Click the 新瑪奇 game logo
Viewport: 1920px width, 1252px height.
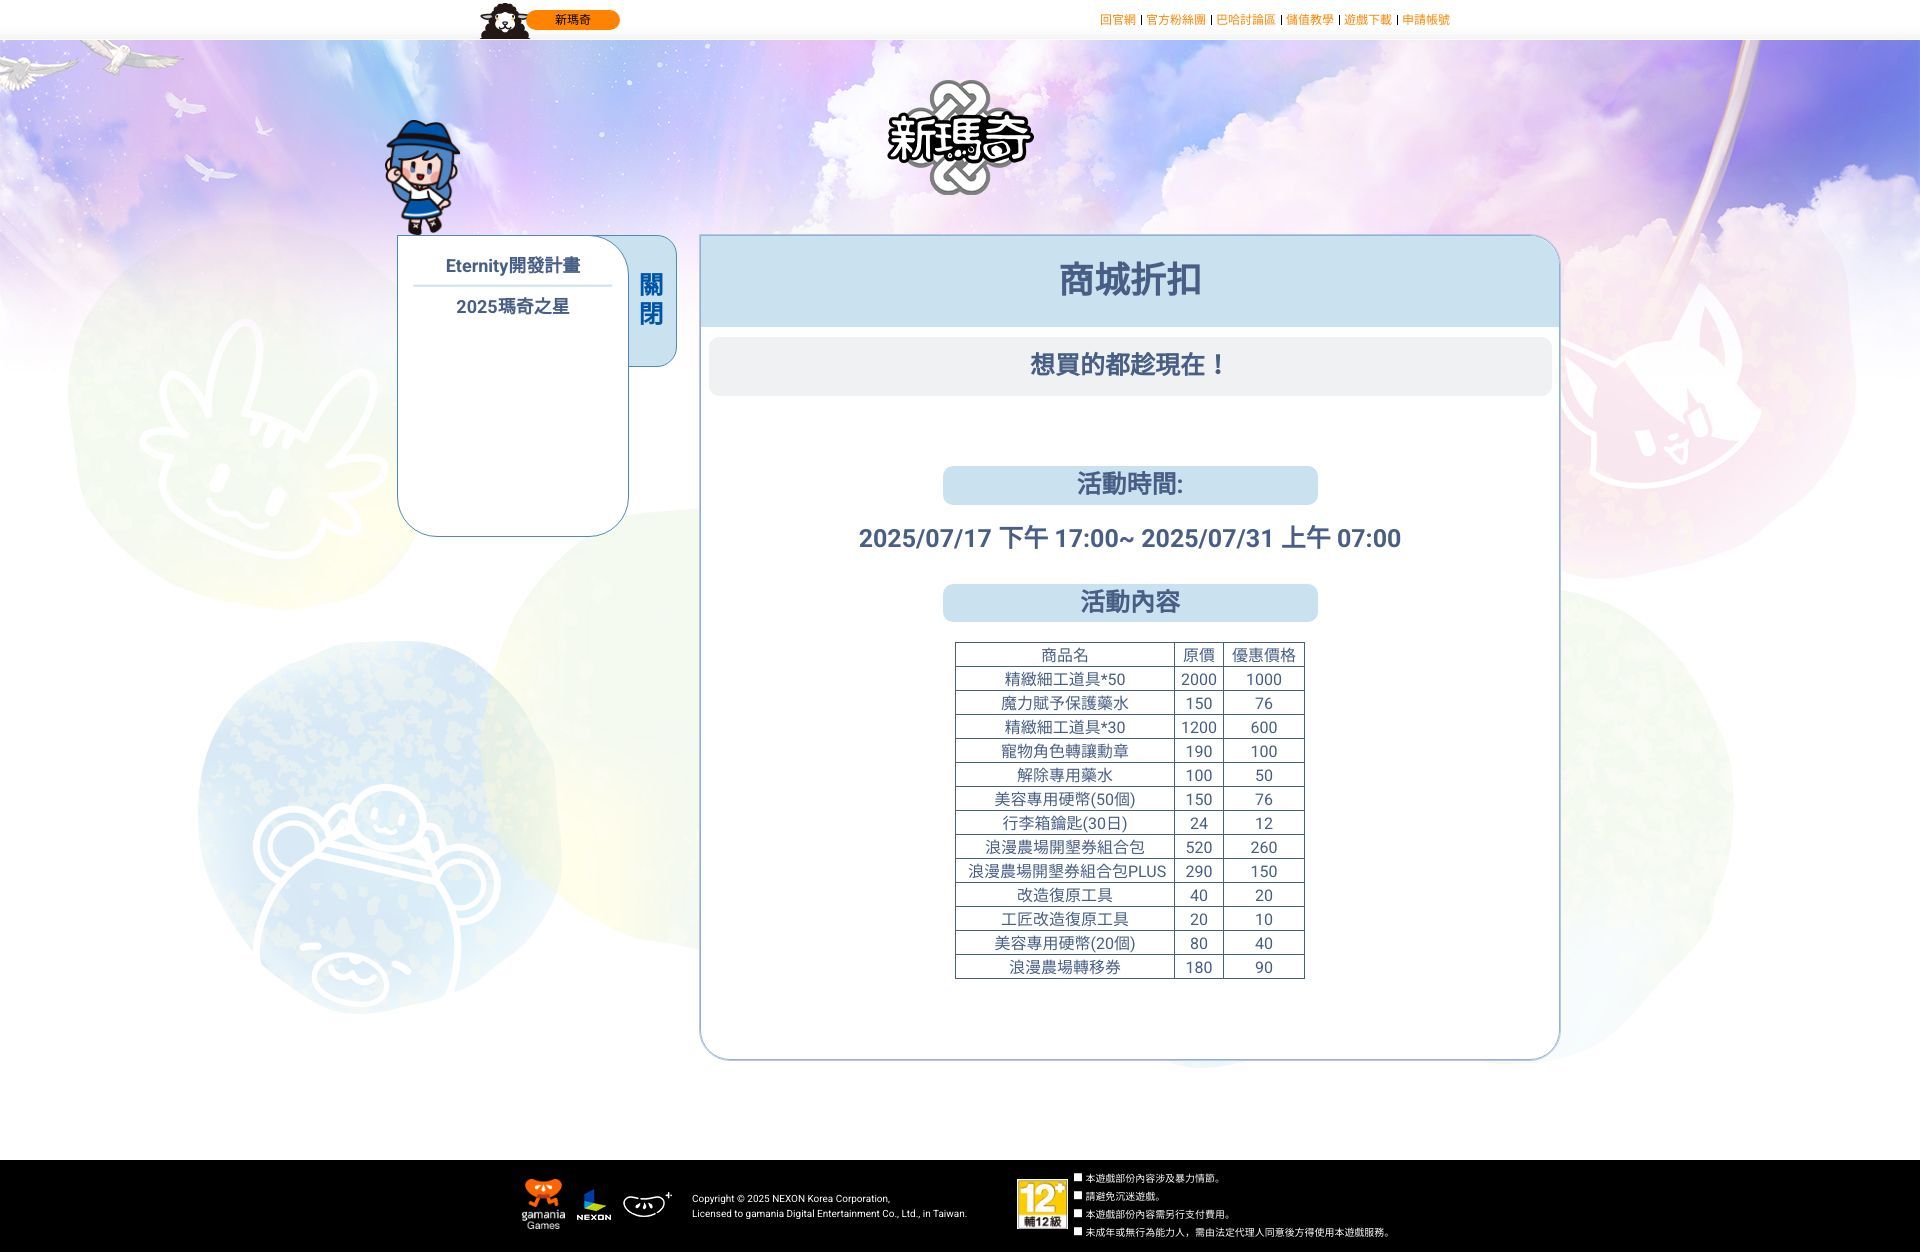click(960, 138)
